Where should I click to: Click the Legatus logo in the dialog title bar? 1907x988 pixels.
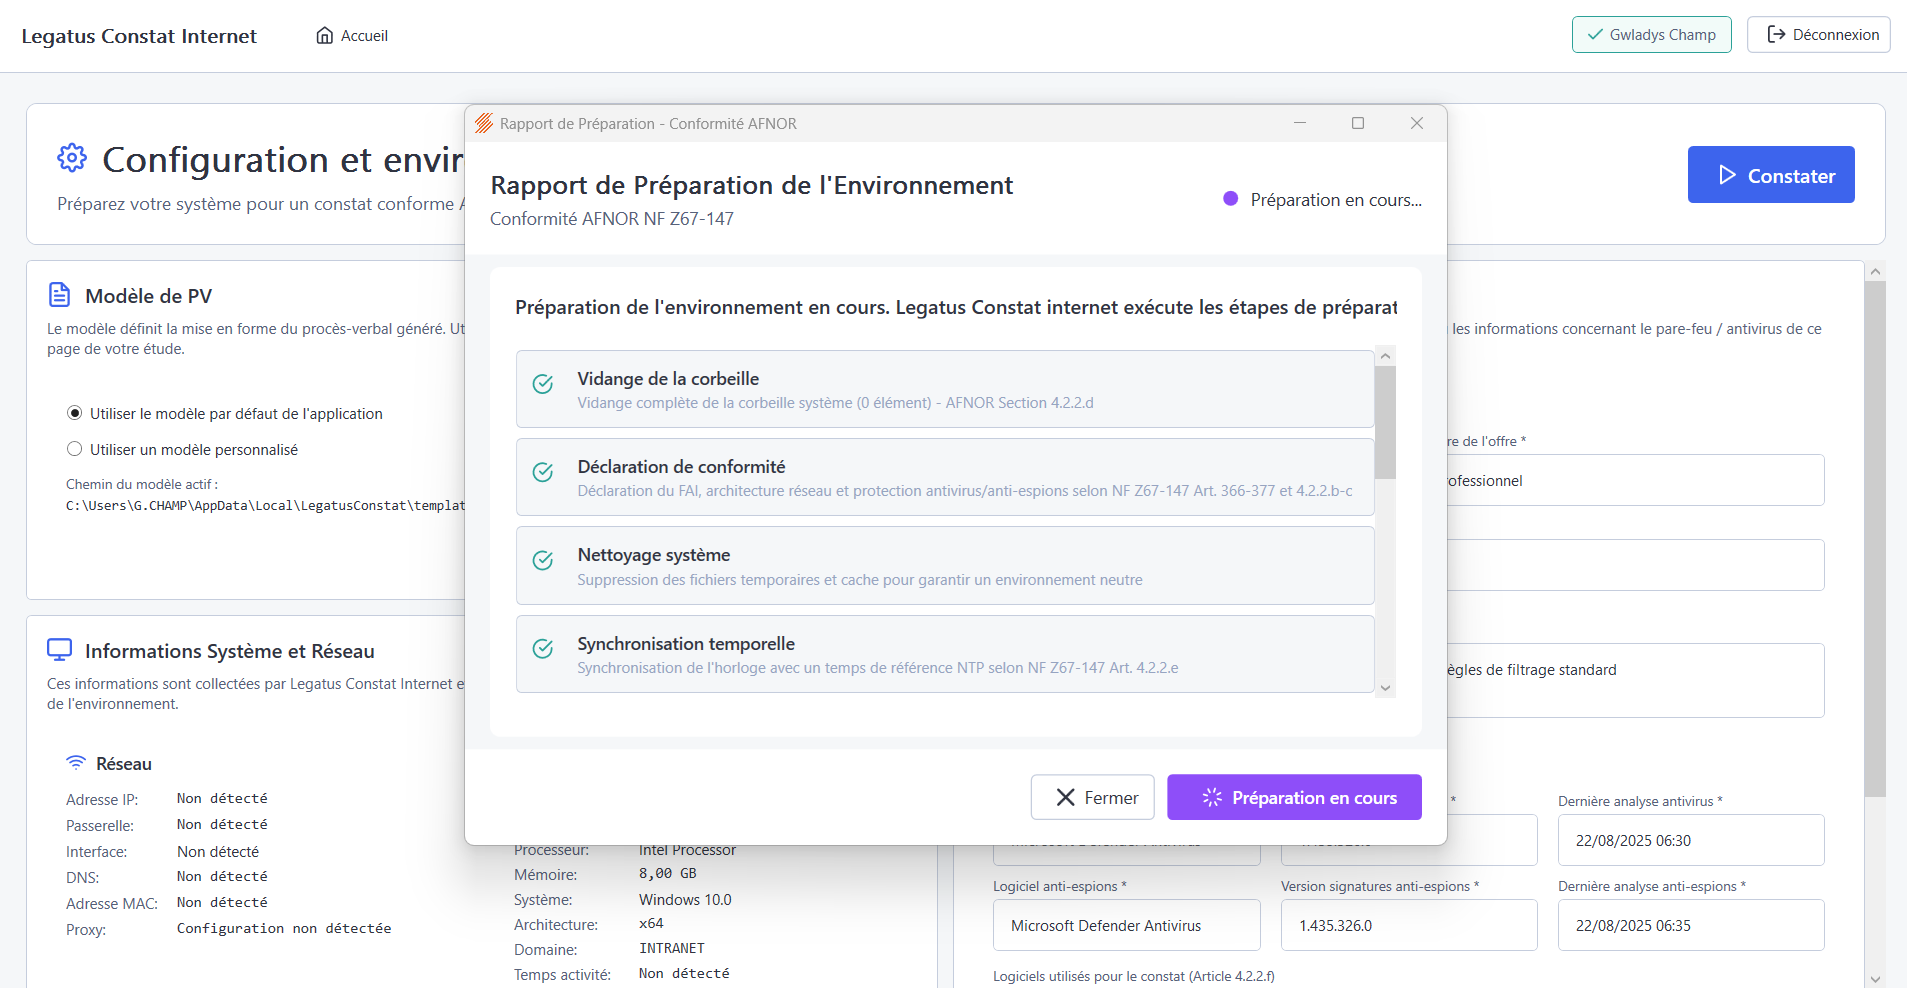pos(484,123)
